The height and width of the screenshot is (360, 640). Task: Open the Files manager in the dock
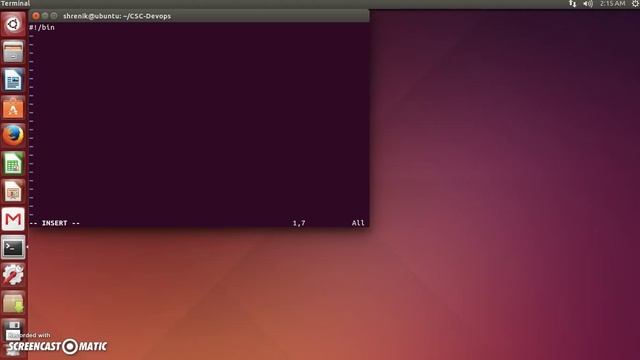point(13,52)
